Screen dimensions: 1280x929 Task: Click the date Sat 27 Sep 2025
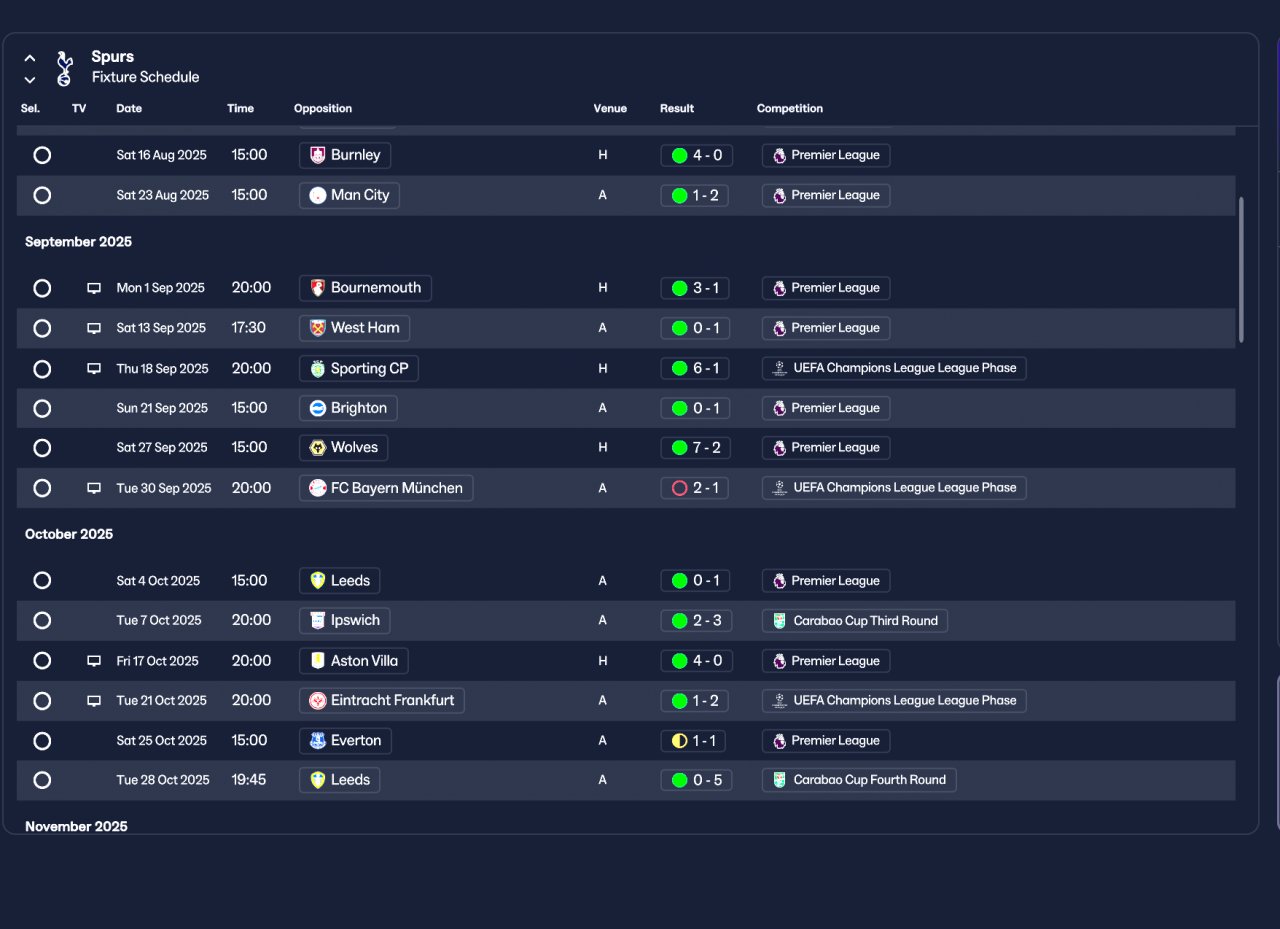[162, 448]
